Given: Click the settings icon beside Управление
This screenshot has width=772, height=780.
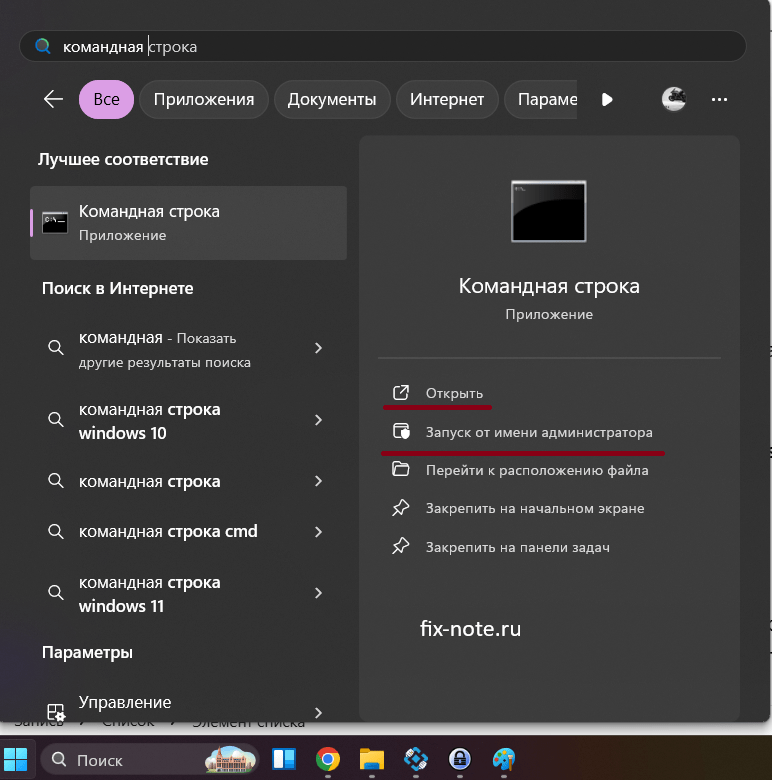Looking at the screenshot, I should [x=56, y=712].
